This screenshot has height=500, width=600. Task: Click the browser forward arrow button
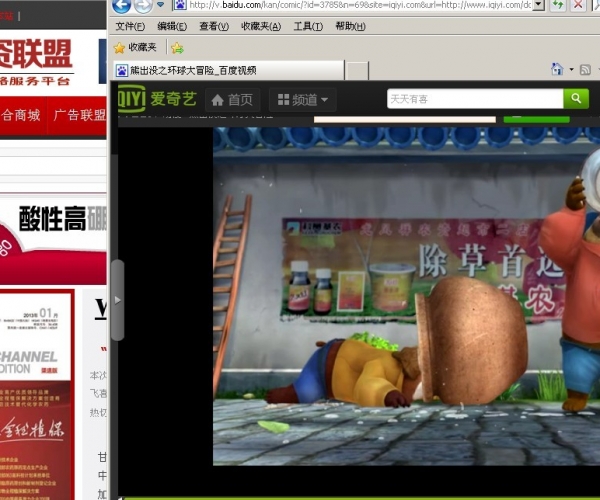coord(143,6)
